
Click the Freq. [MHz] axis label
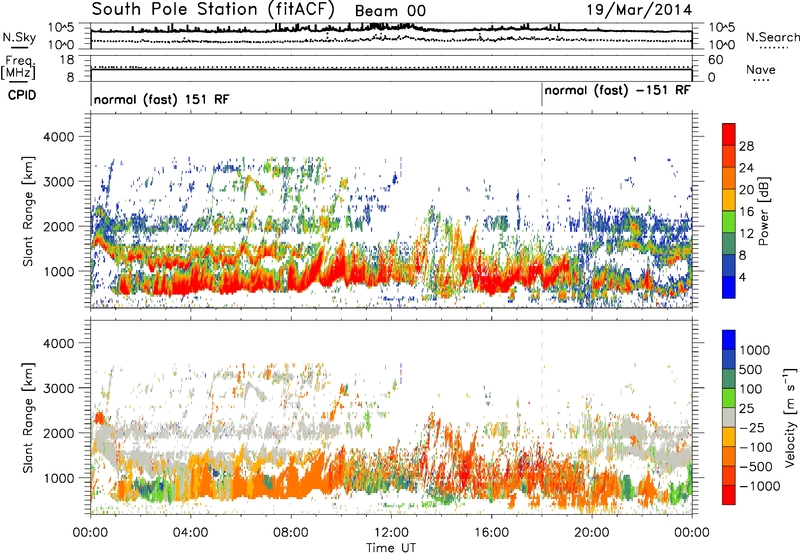click(18, 68)
